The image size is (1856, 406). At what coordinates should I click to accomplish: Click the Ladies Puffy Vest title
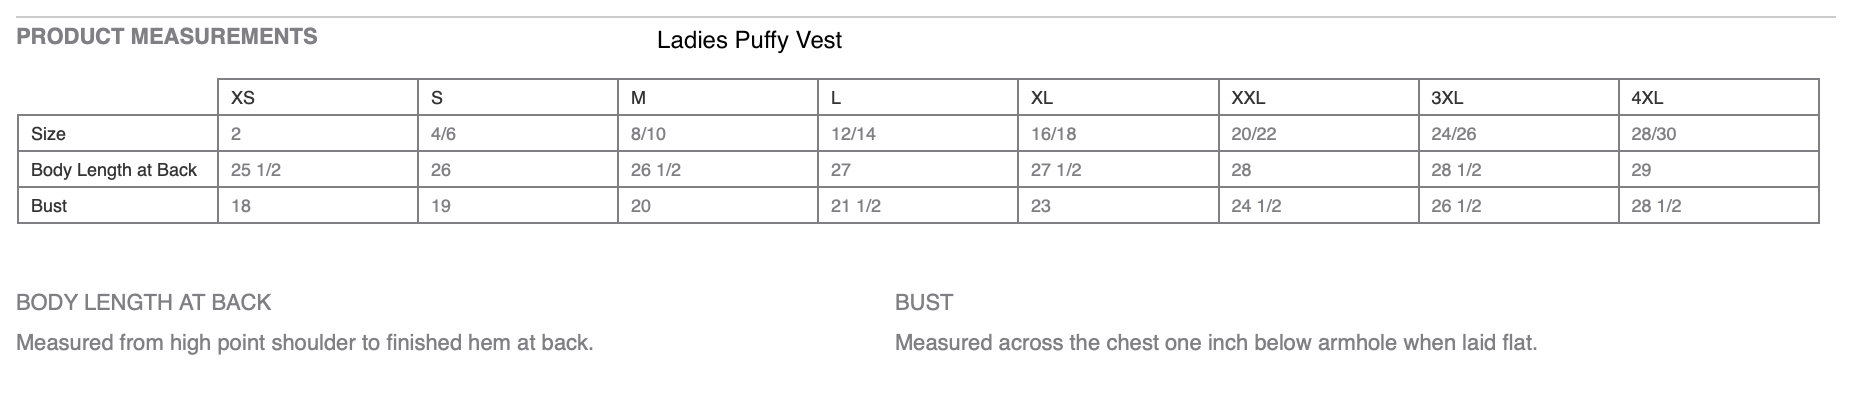tap(749, 40)
